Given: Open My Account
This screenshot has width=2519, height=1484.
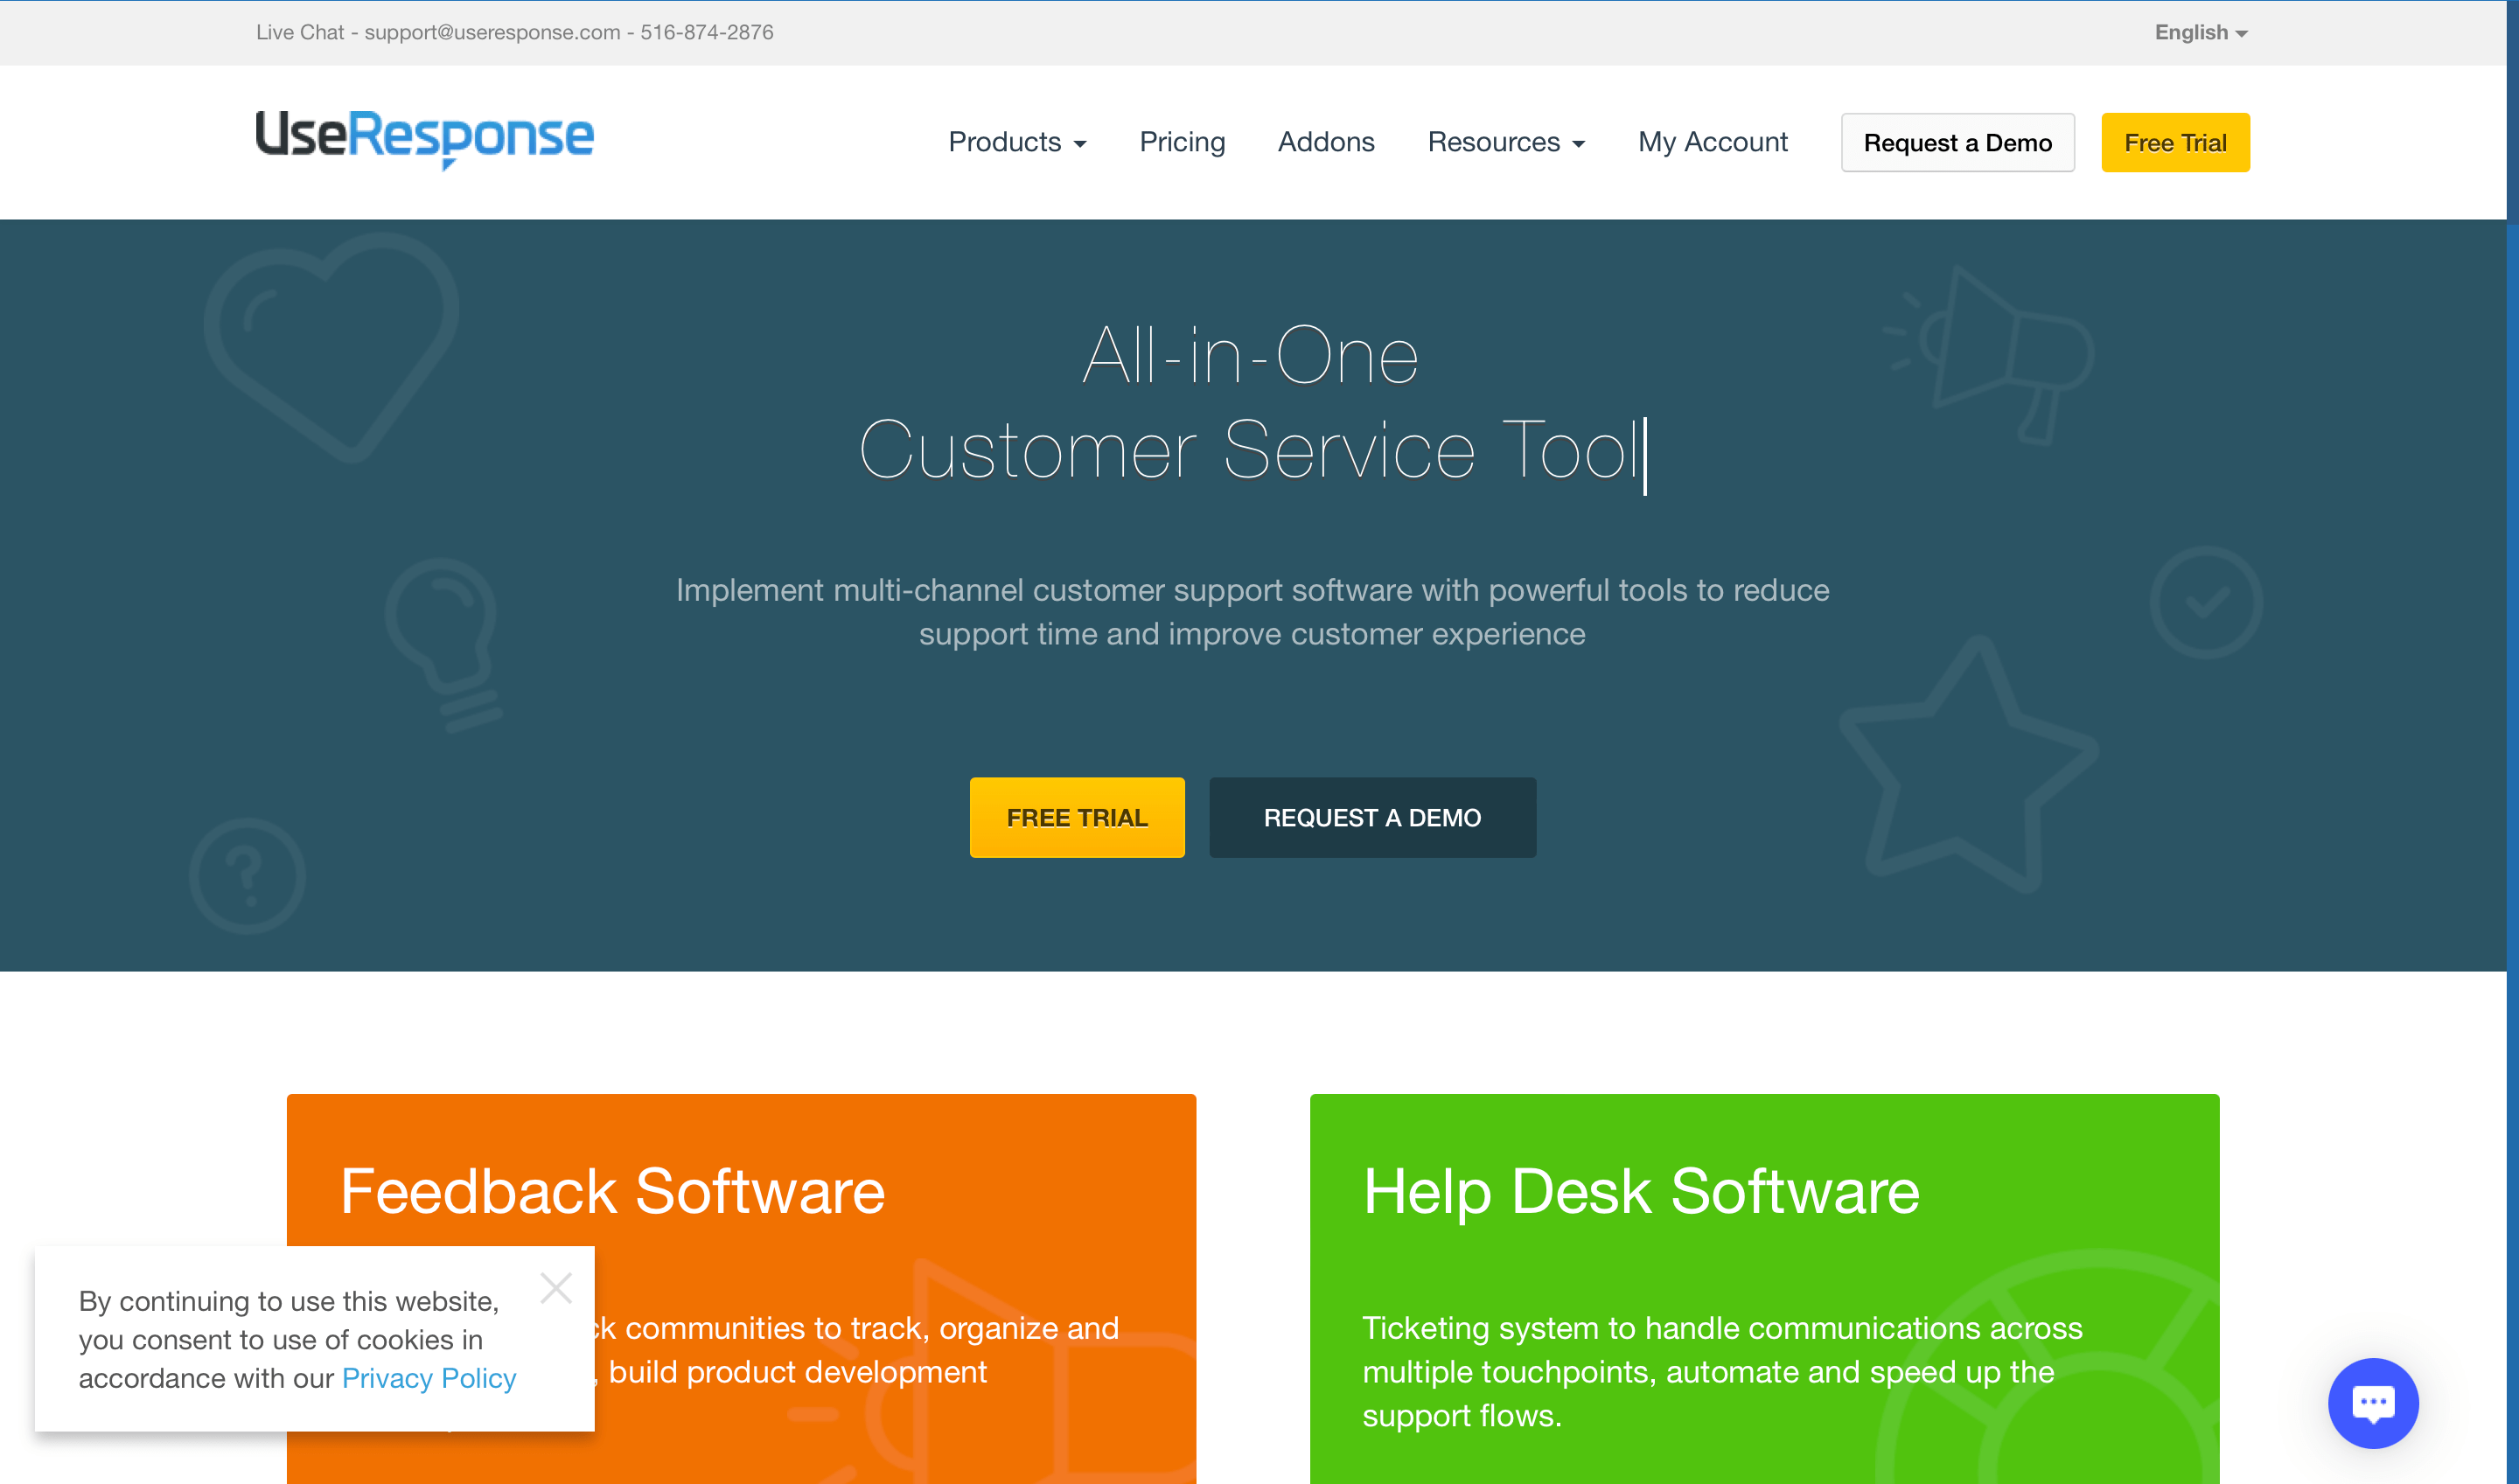Looking at the screenshot, I should click(x=1712, y=142).
